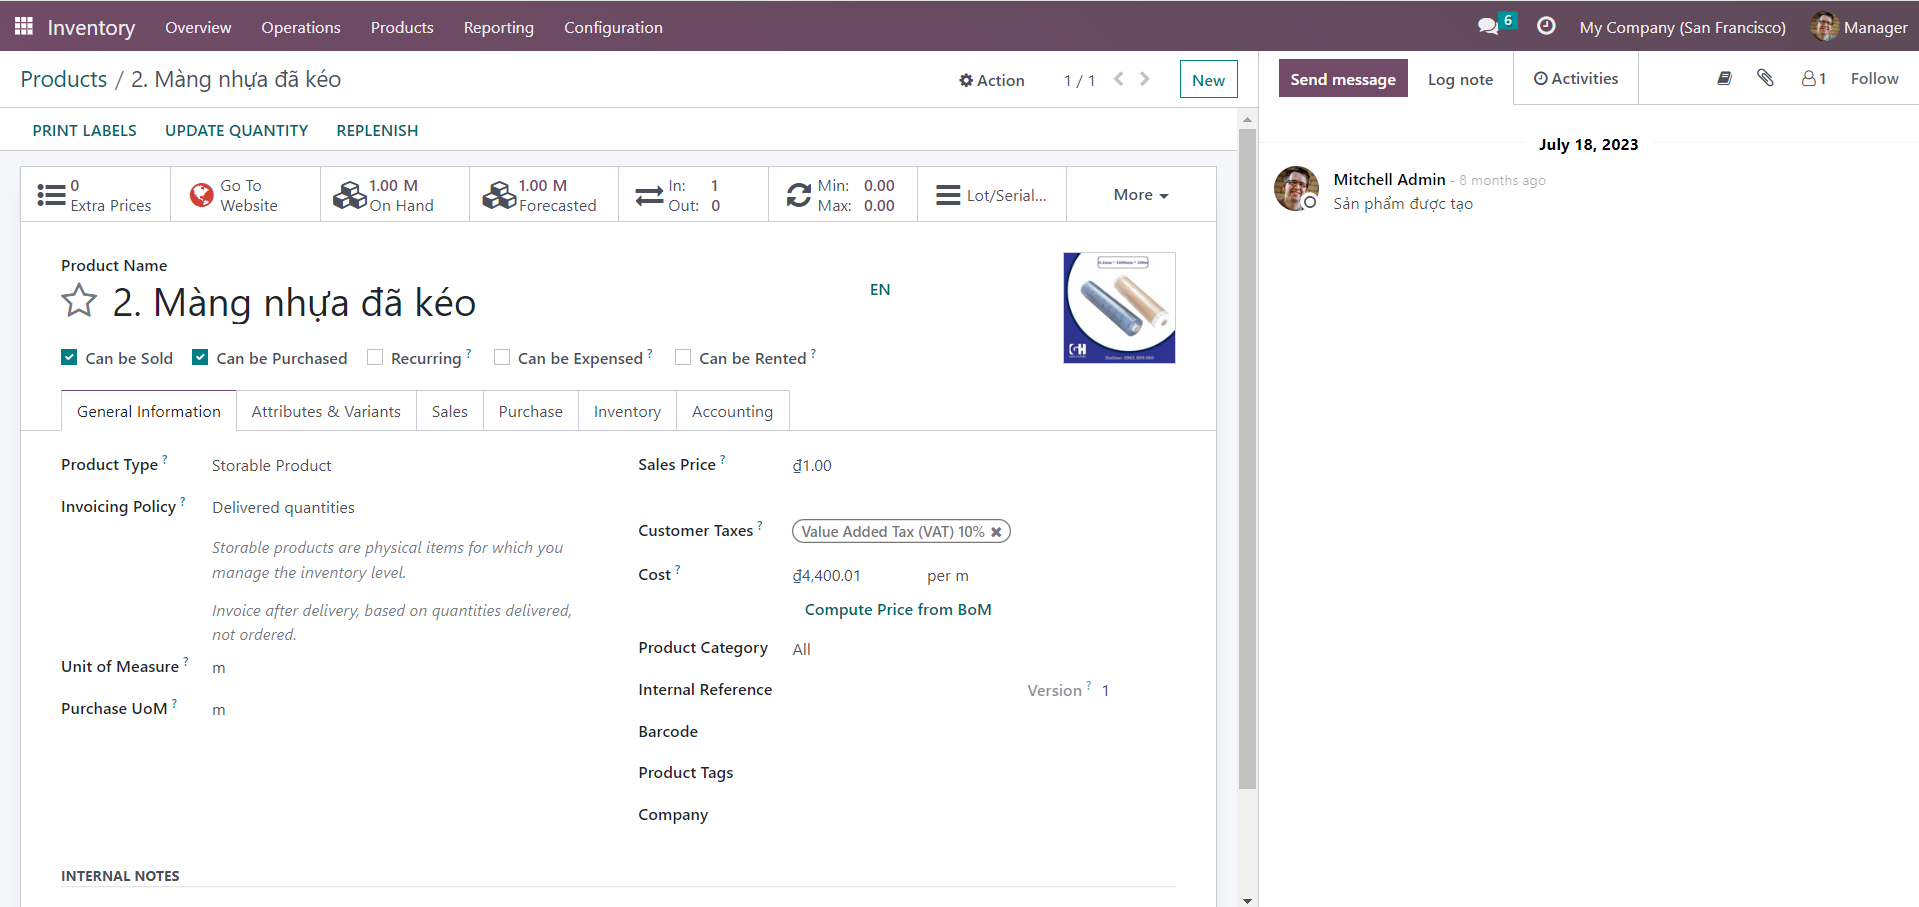Screen dimensions: 1919x907
Task: Go to next record arrow
Action: [x=1145, y=79]
